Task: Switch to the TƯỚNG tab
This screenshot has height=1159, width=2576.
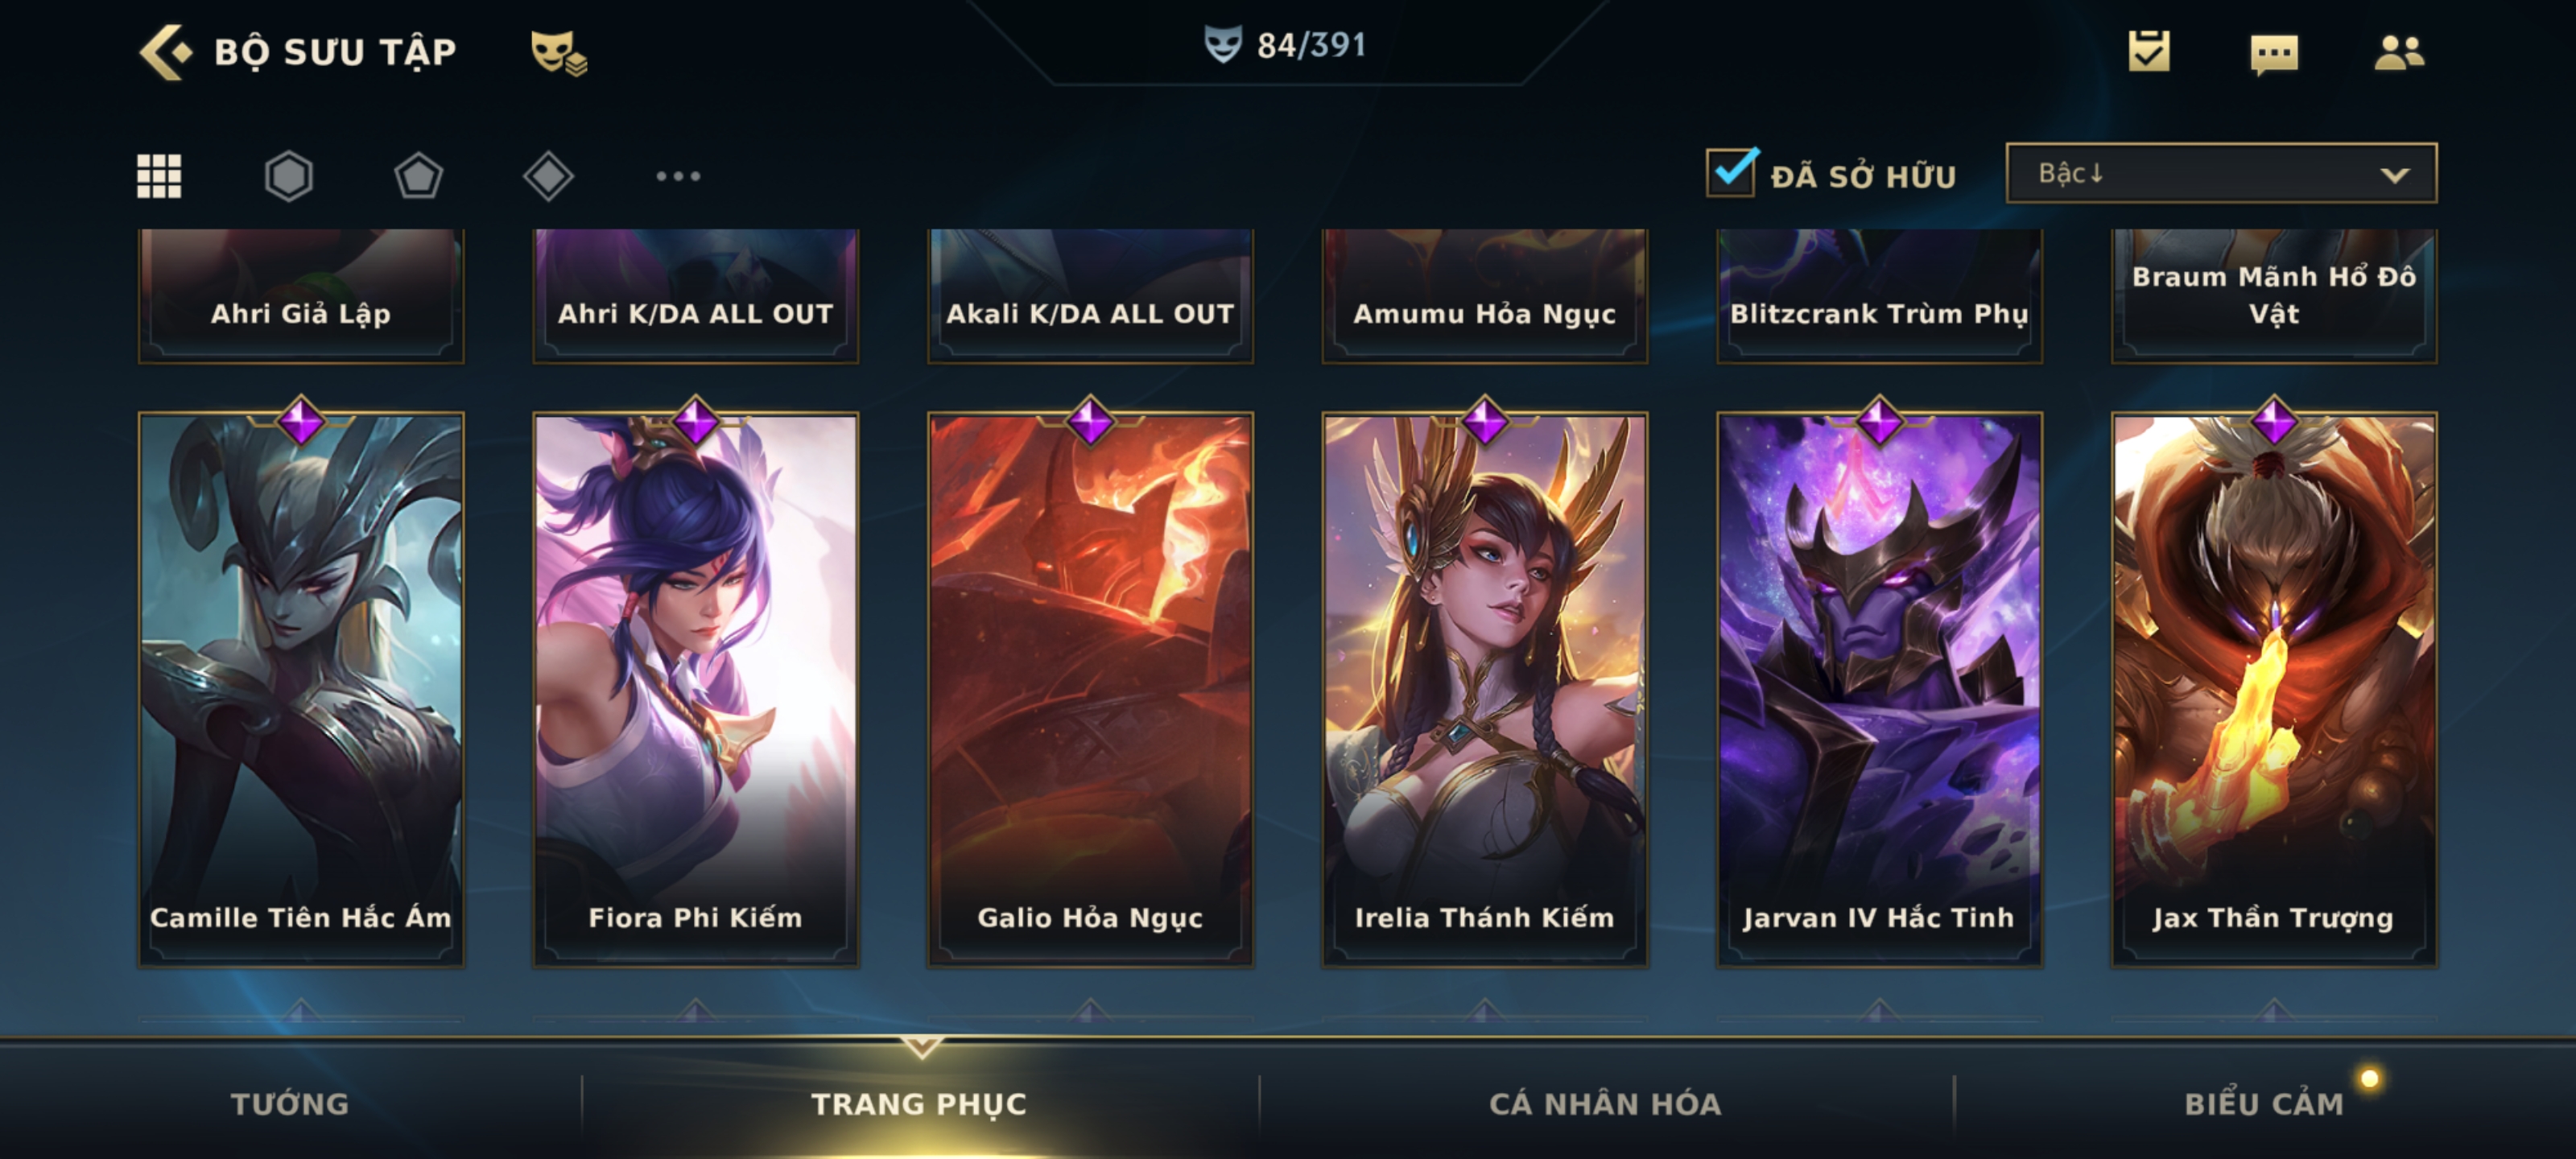Action: 290,1103
